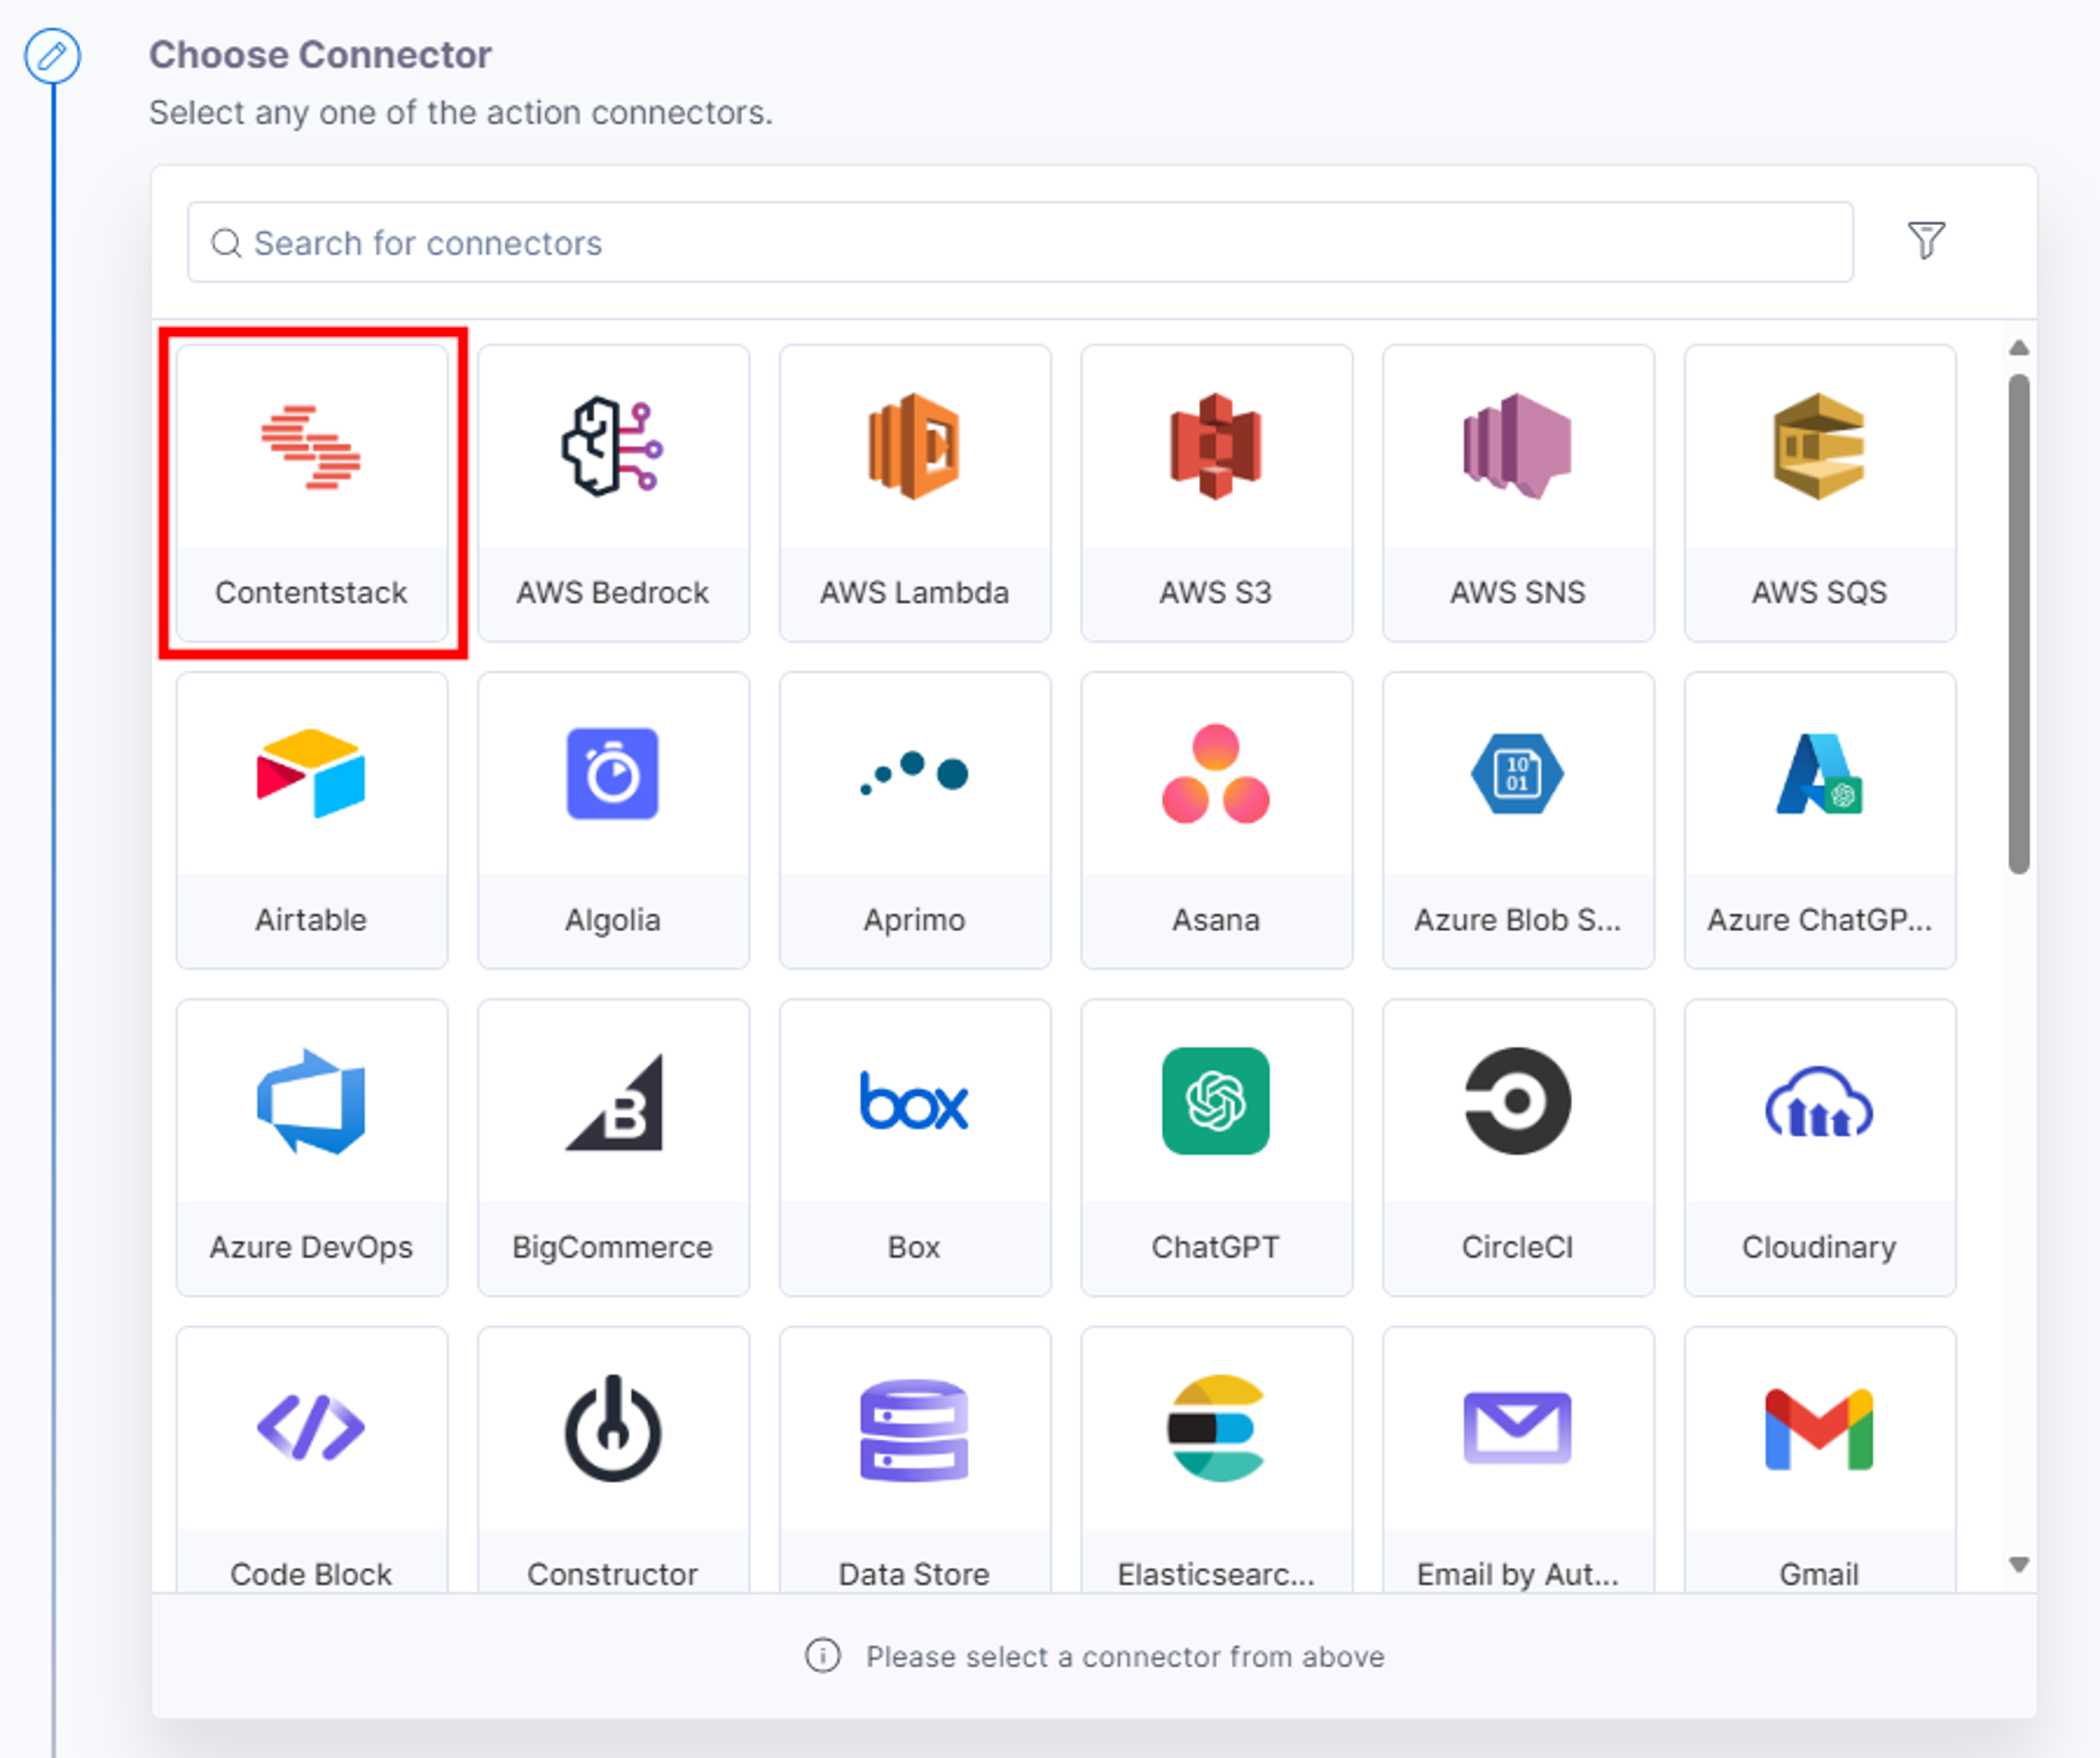This screenshot has width=2100, height=1758.
Task: Choose the Azure ChatGPT connector
Action: coord(1820,820)
